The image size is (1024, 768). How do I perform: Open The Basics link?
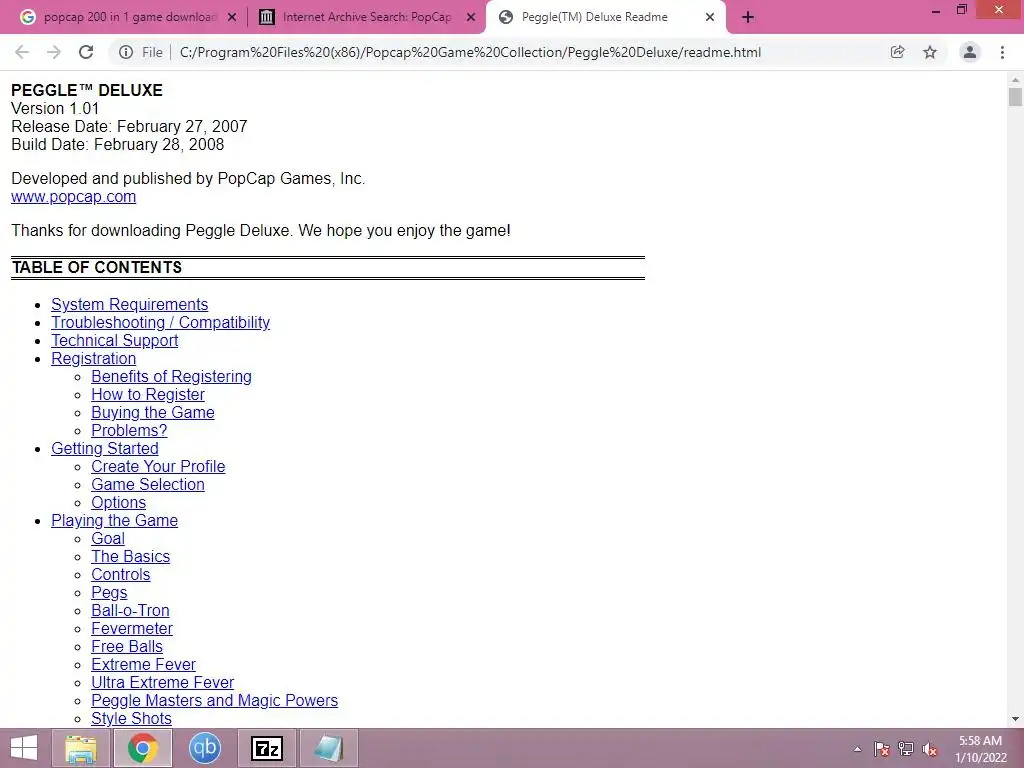pos(131,556)
